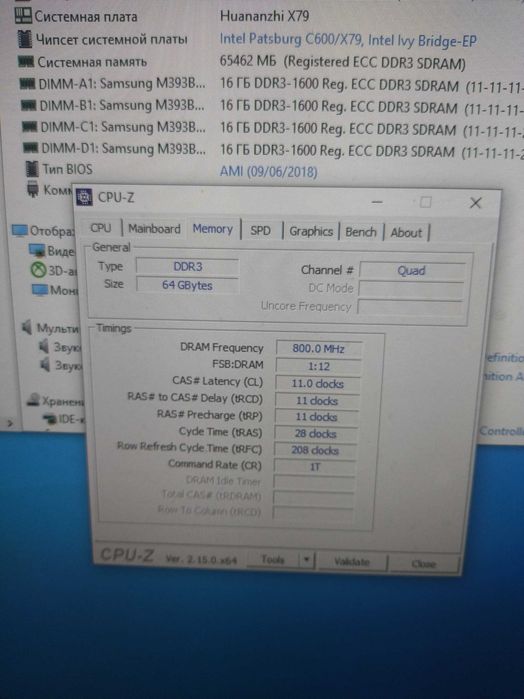
Task: Click the DIMM-D1 memory module icon
Action: click(x=31, y=148)
